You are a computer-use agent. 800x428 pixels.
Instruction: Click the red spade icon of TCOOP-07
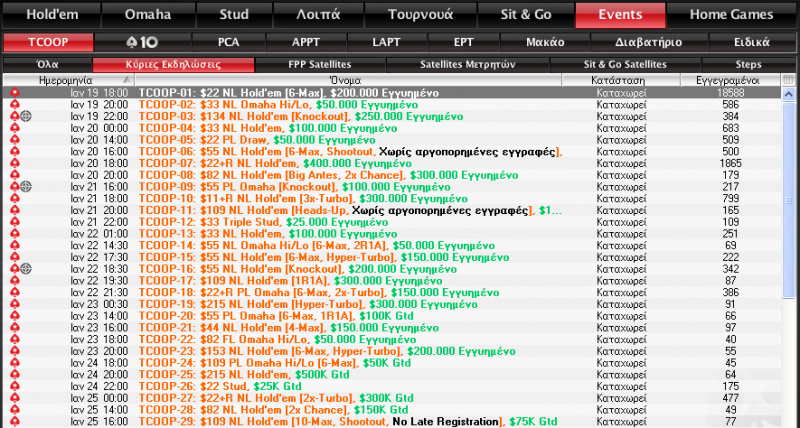point(15,163)
